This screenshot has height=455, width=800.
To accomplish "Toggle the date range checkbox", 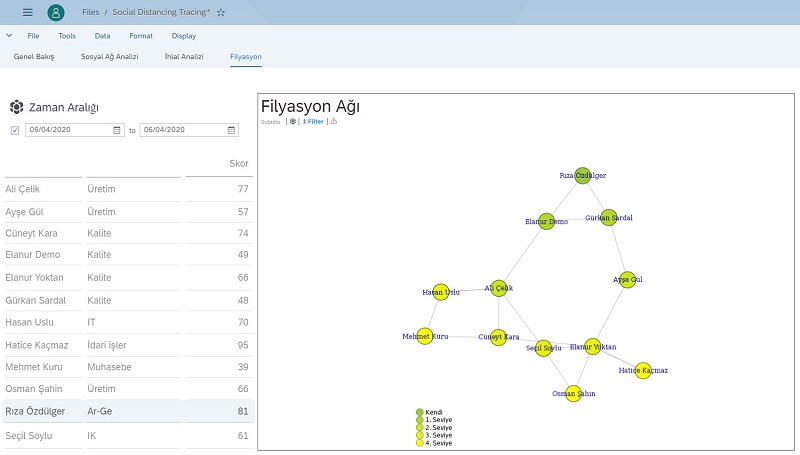I will (x=15, y=130).
